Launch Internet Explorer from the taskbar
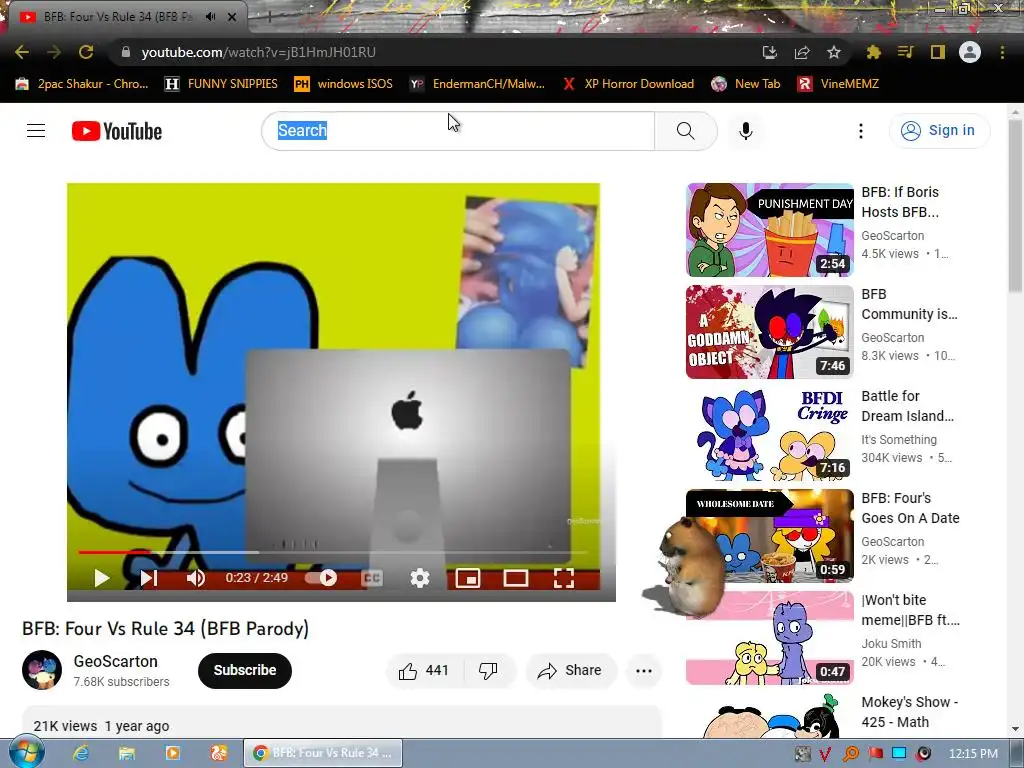 (81, 753)
